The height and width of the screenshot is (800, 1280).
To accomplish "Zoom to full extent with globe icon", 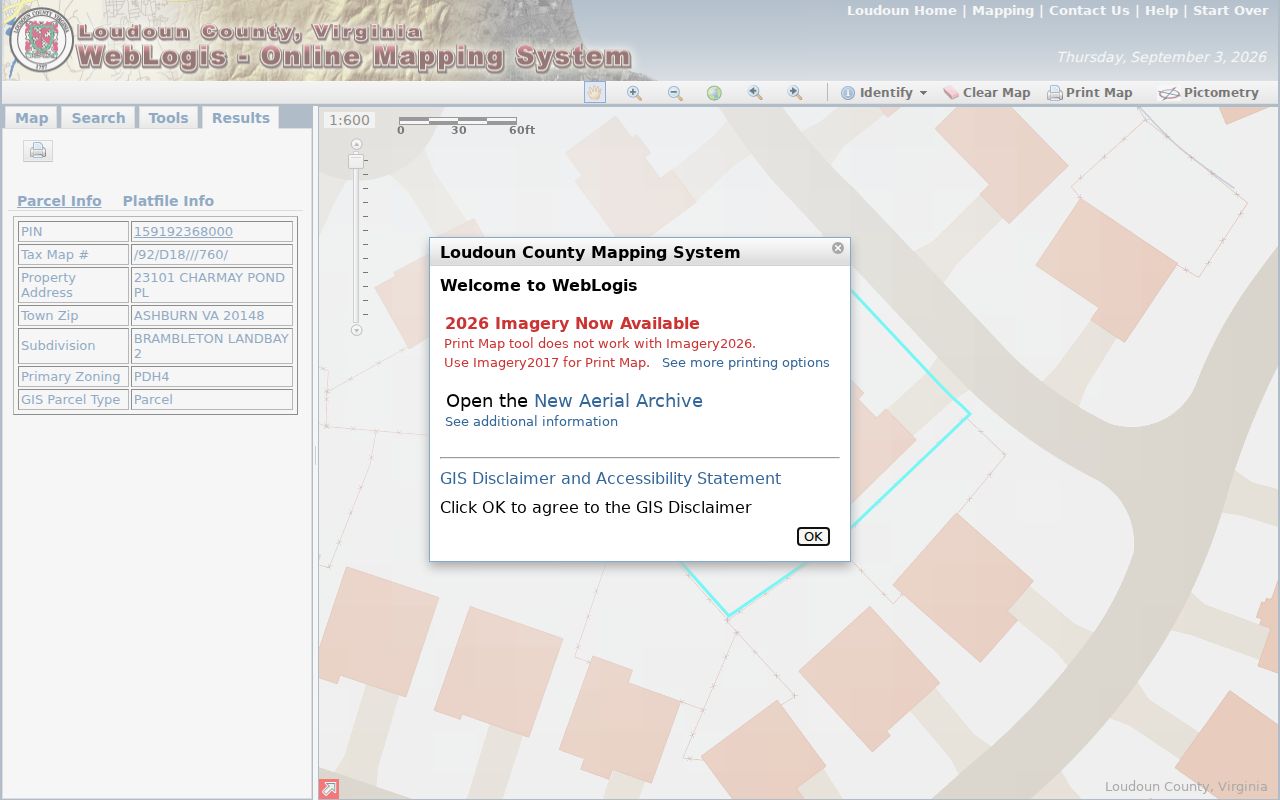I will (714, 93).
